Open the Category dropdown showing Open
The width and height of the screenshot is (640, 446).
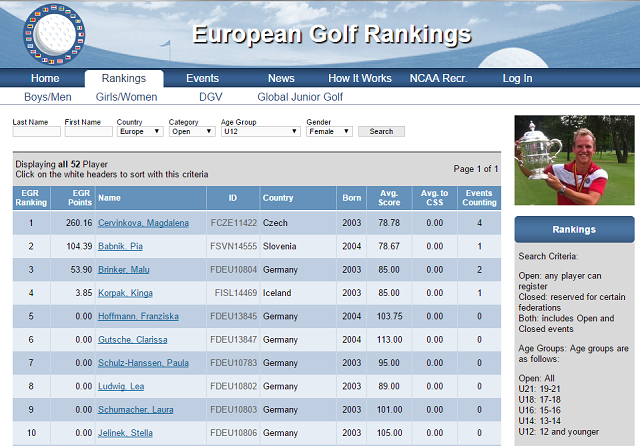click(x=192, y=131)
